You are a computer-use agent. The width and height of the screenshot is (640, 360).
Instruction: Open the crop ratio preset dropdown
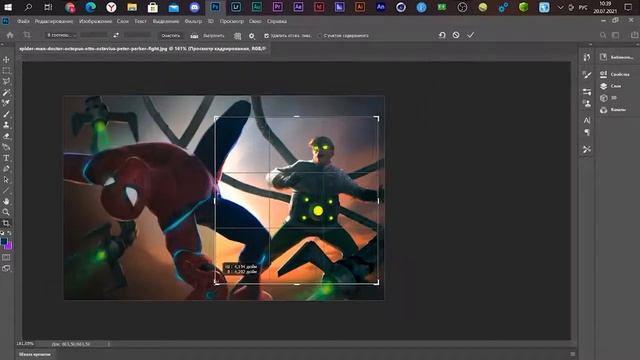coord(61,35)
